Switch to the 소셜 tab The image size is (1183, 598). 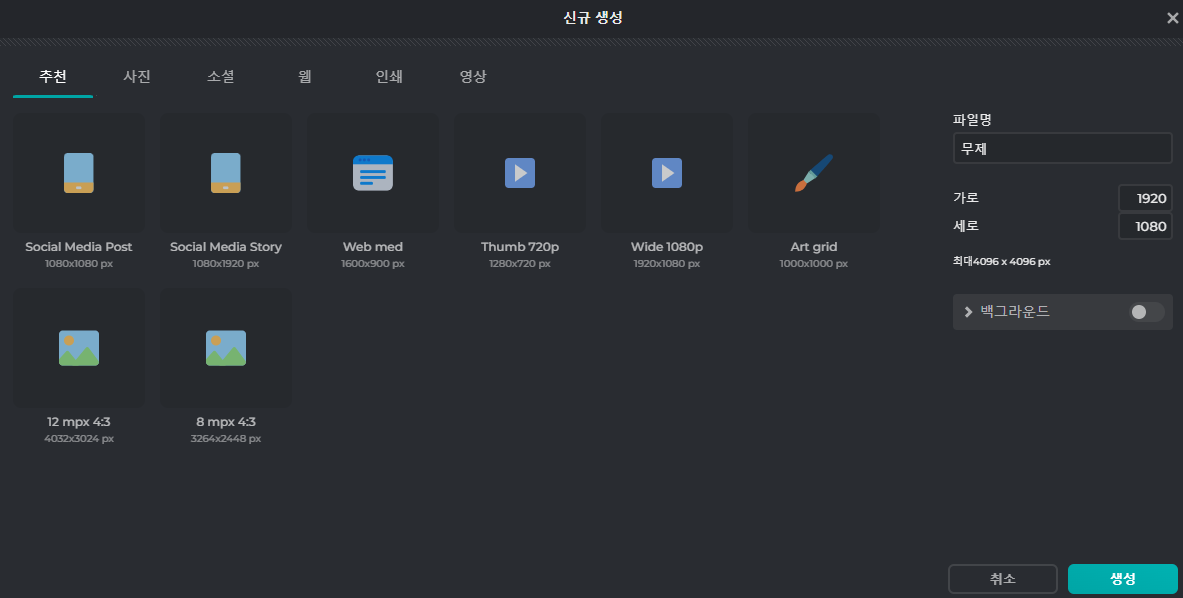click(x=220, y=76)
